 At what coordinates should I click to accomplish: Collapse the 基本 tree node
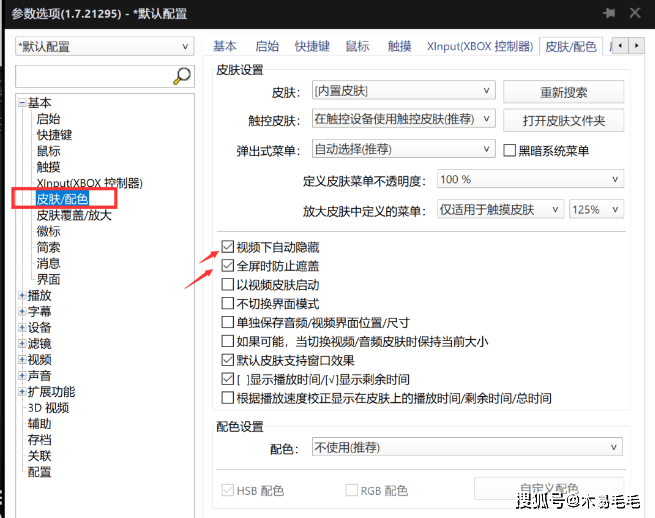(x=22, y=103)
